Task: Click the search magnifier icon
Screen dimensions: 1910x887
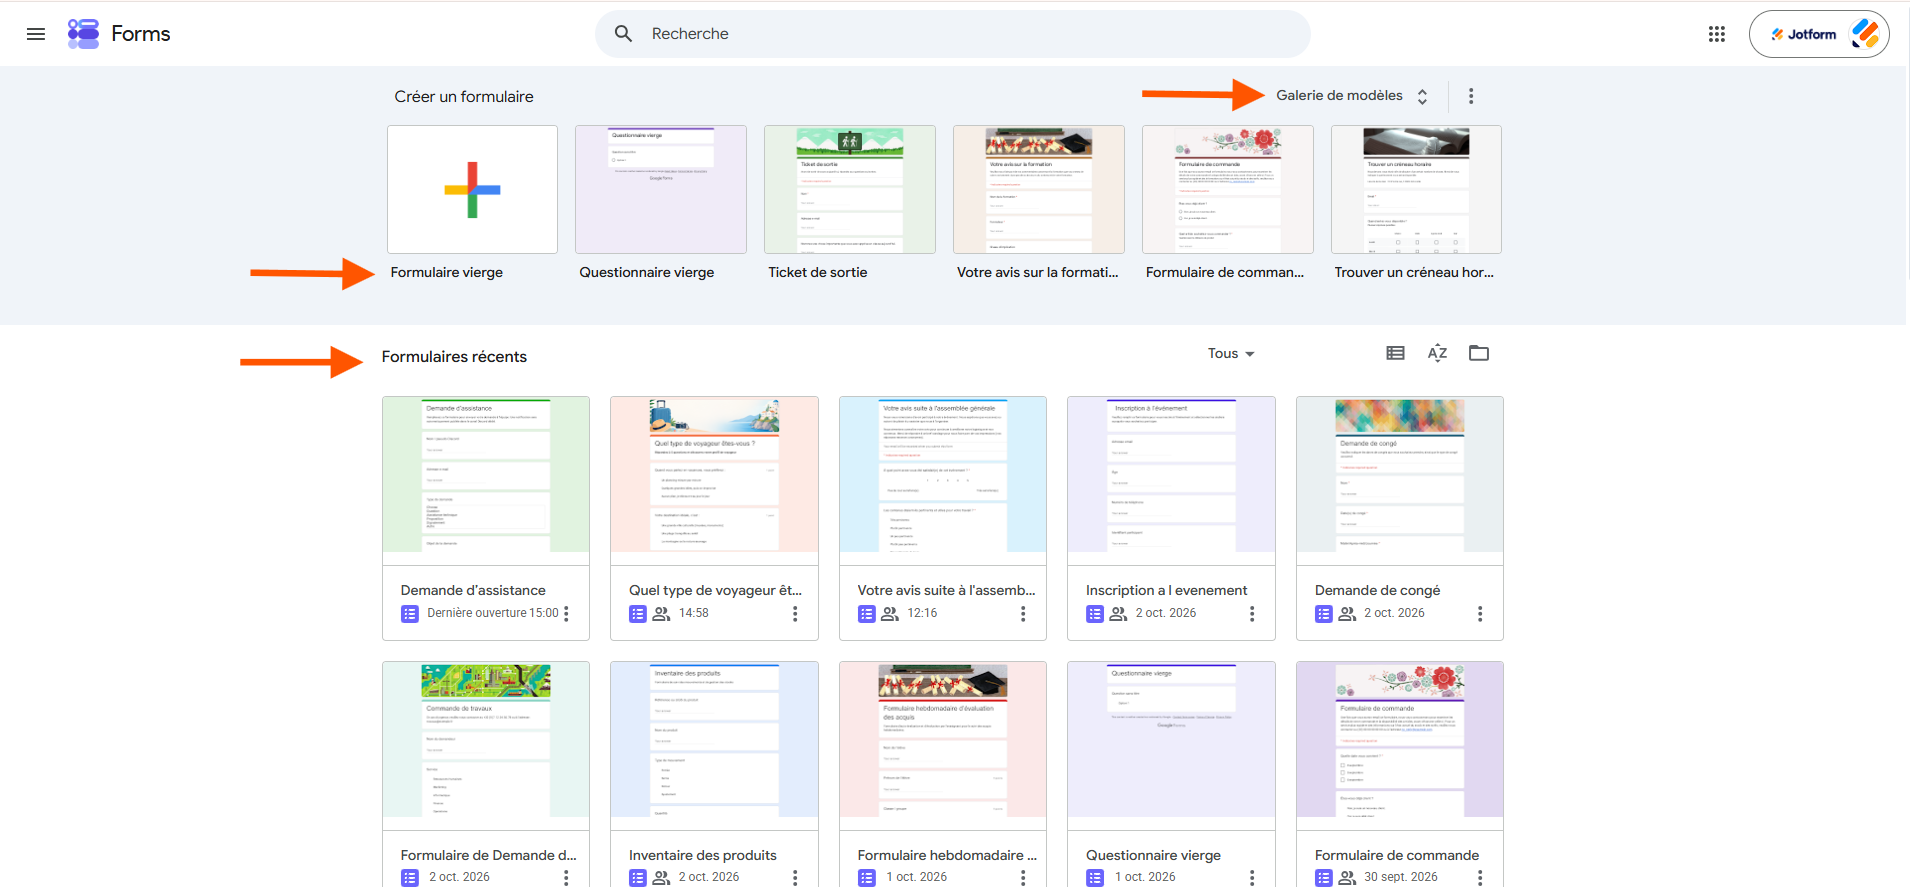Action: [623, 34]
